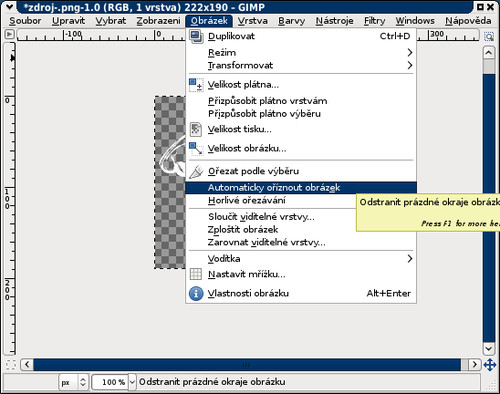Expand the Režim submenu

pos(301,53)
